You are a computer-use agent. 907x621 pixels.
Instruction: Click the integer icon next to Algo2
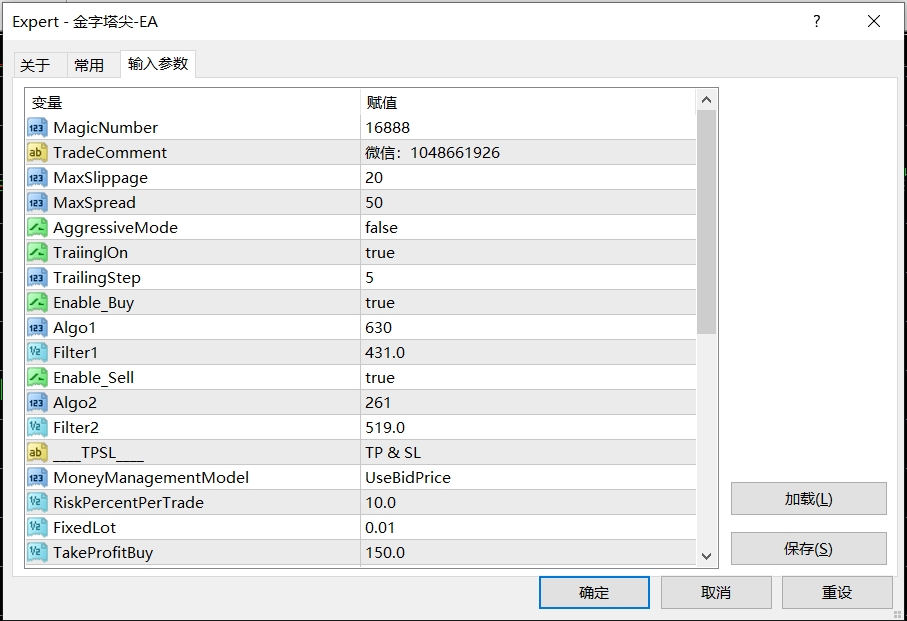[37, 403]
